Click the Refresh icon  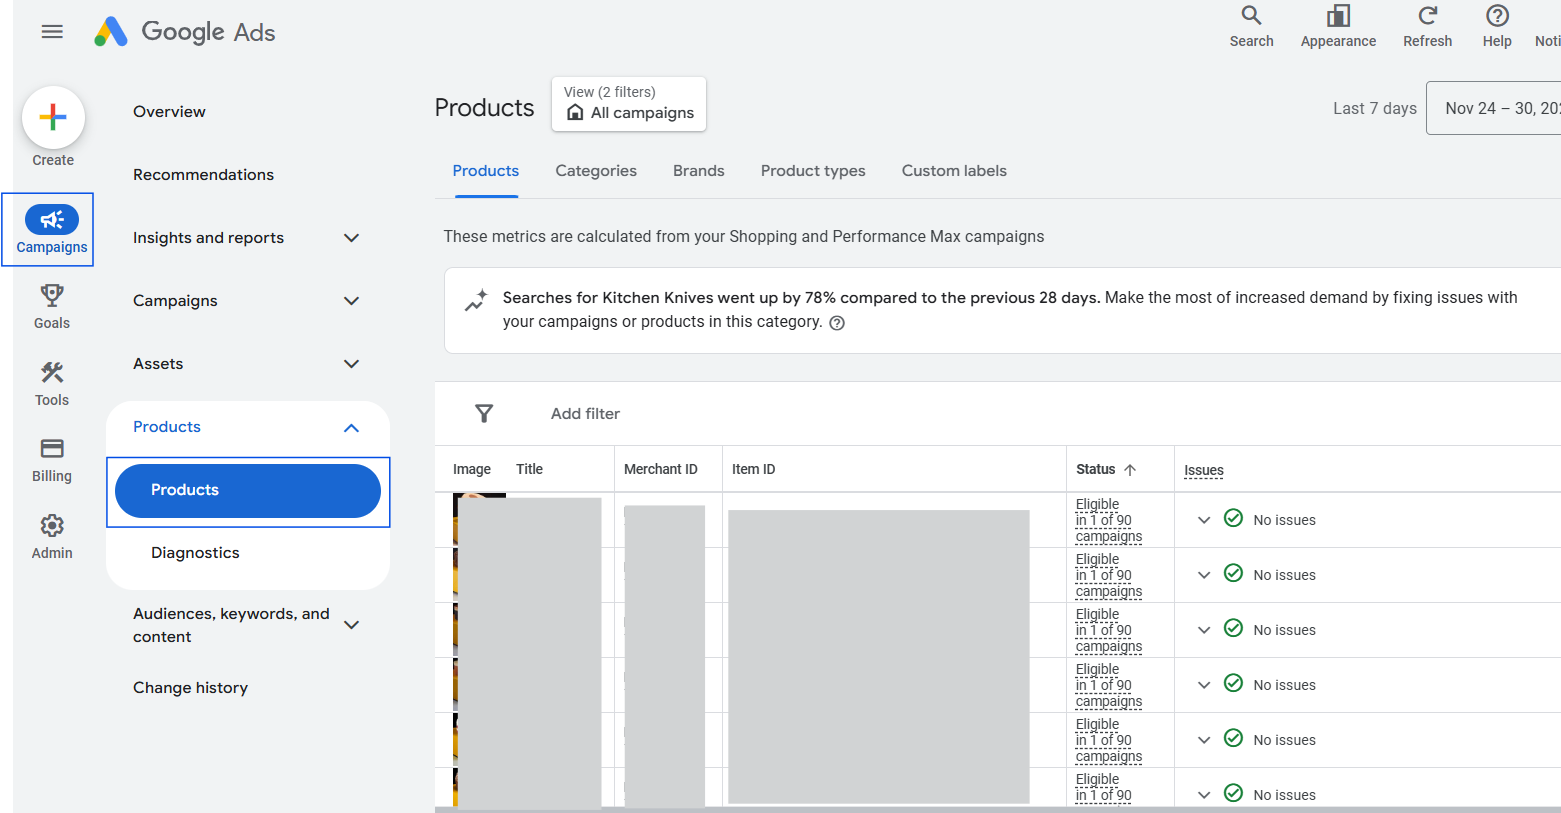[x=1427, y=16]
